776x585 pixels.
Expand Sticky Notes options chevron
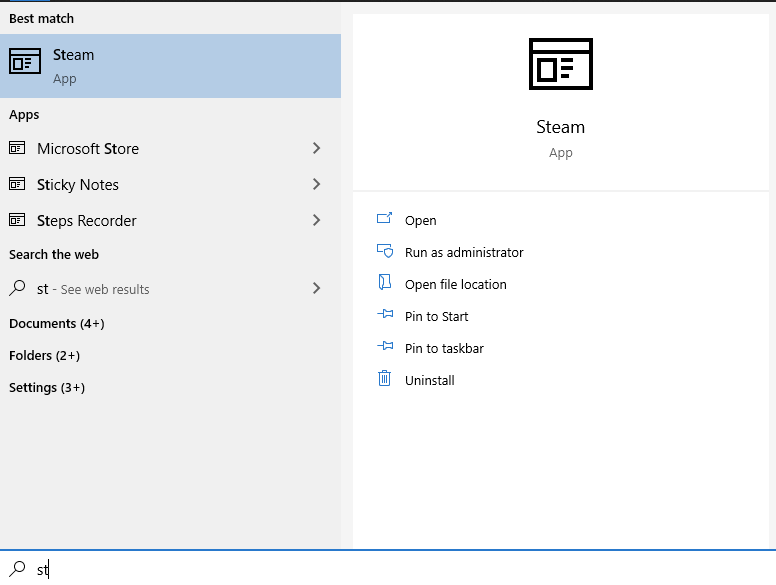point(317,184)
